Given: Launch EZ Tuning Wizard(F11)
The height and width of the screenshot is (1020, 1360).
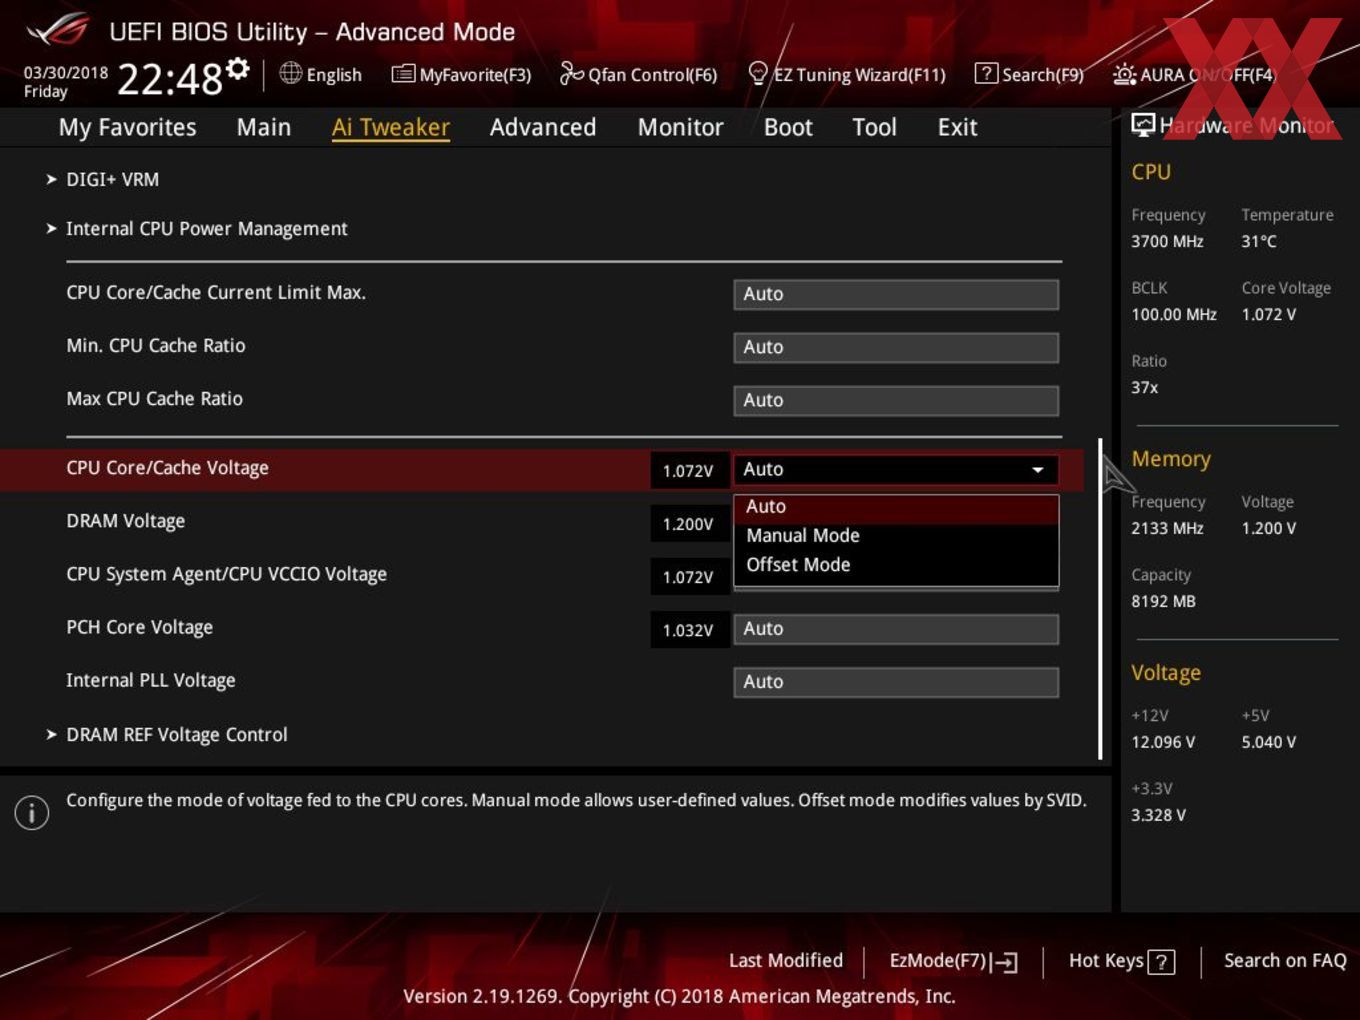Looking at the screenshot, I should click(847, 74).
